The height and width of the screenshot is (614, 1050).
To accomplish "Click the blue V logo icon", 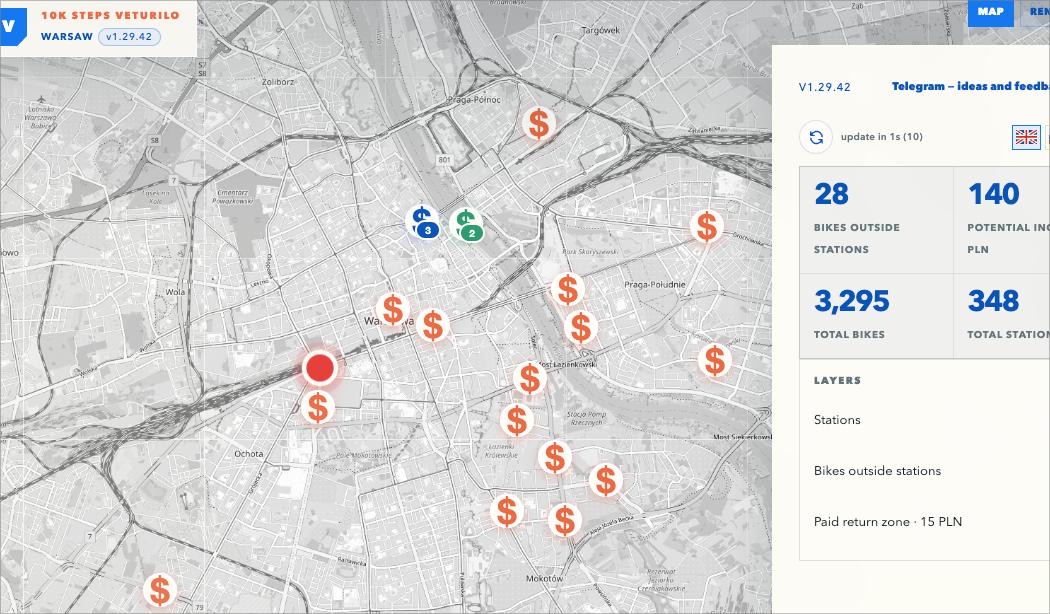I will tap(12, 26).
